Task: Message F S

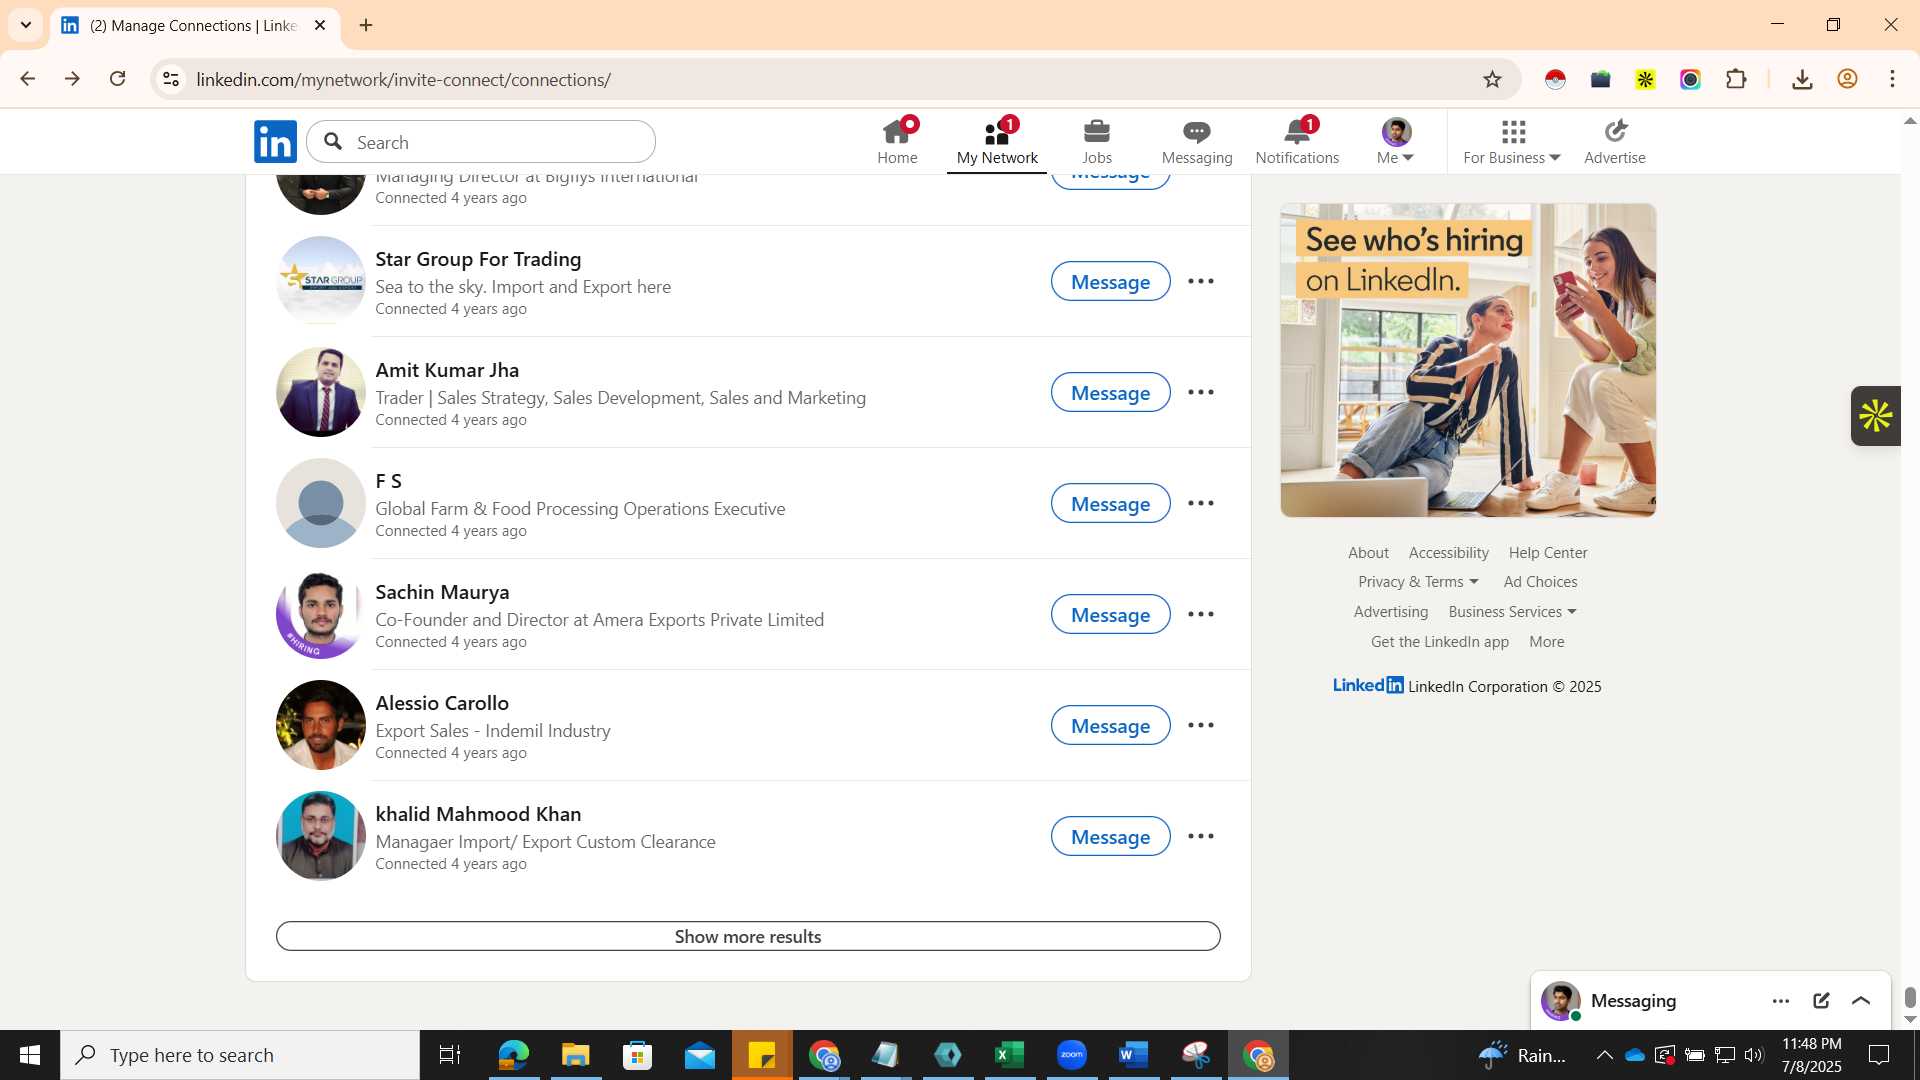Action: (x=1110, y=504)
